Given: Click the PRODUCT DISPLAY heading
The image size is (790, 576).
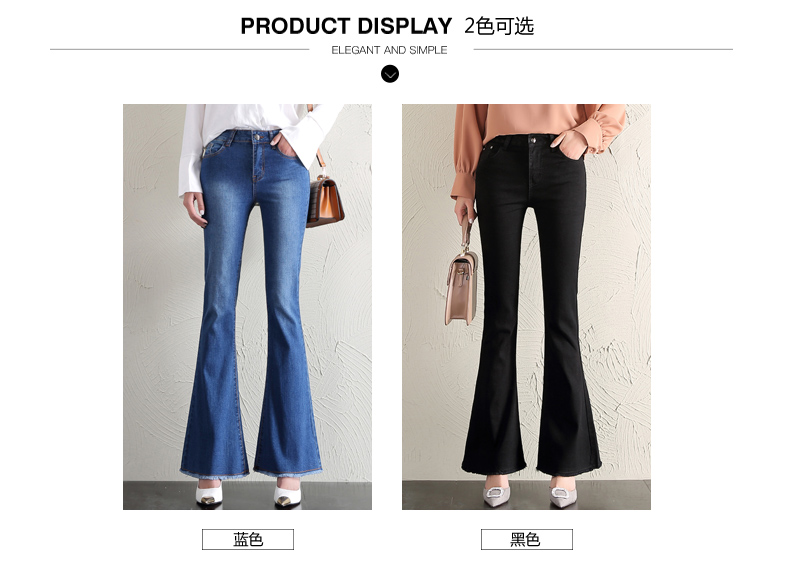Looking at the screenshot, I should click(x=346, y=26).
